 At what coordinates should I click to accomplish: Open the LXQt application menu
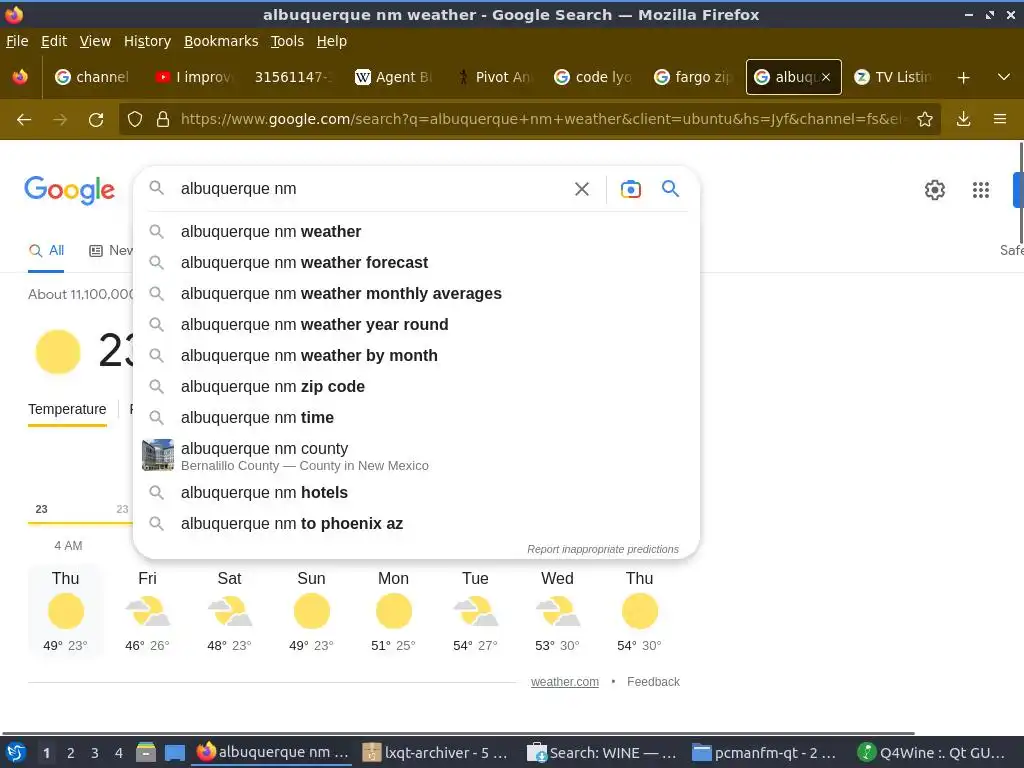pos(16,752)
